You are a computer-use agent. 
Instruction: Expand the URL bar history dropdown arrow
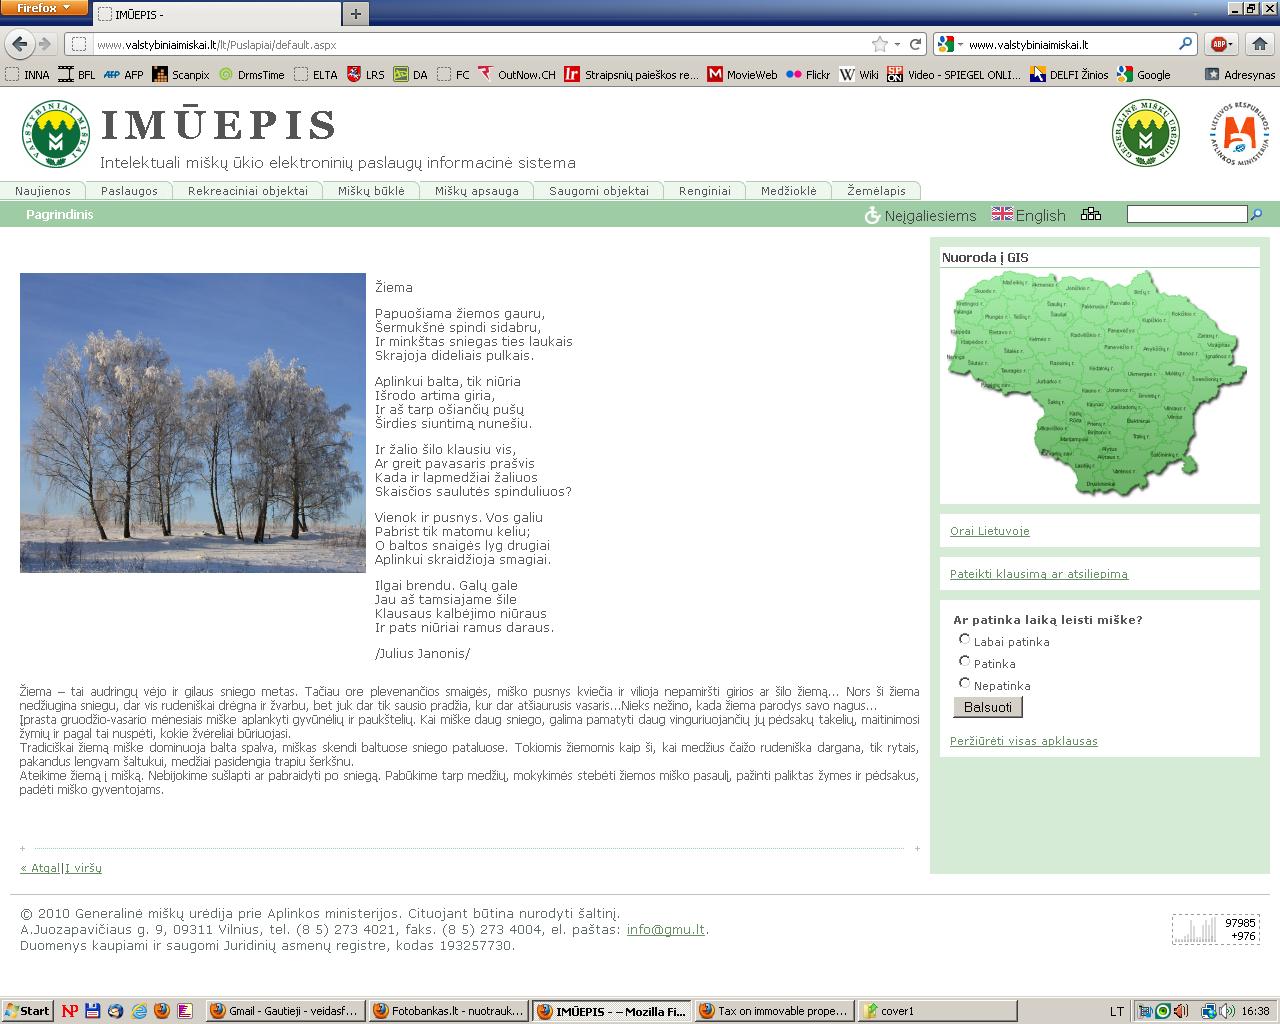(897, 44)
